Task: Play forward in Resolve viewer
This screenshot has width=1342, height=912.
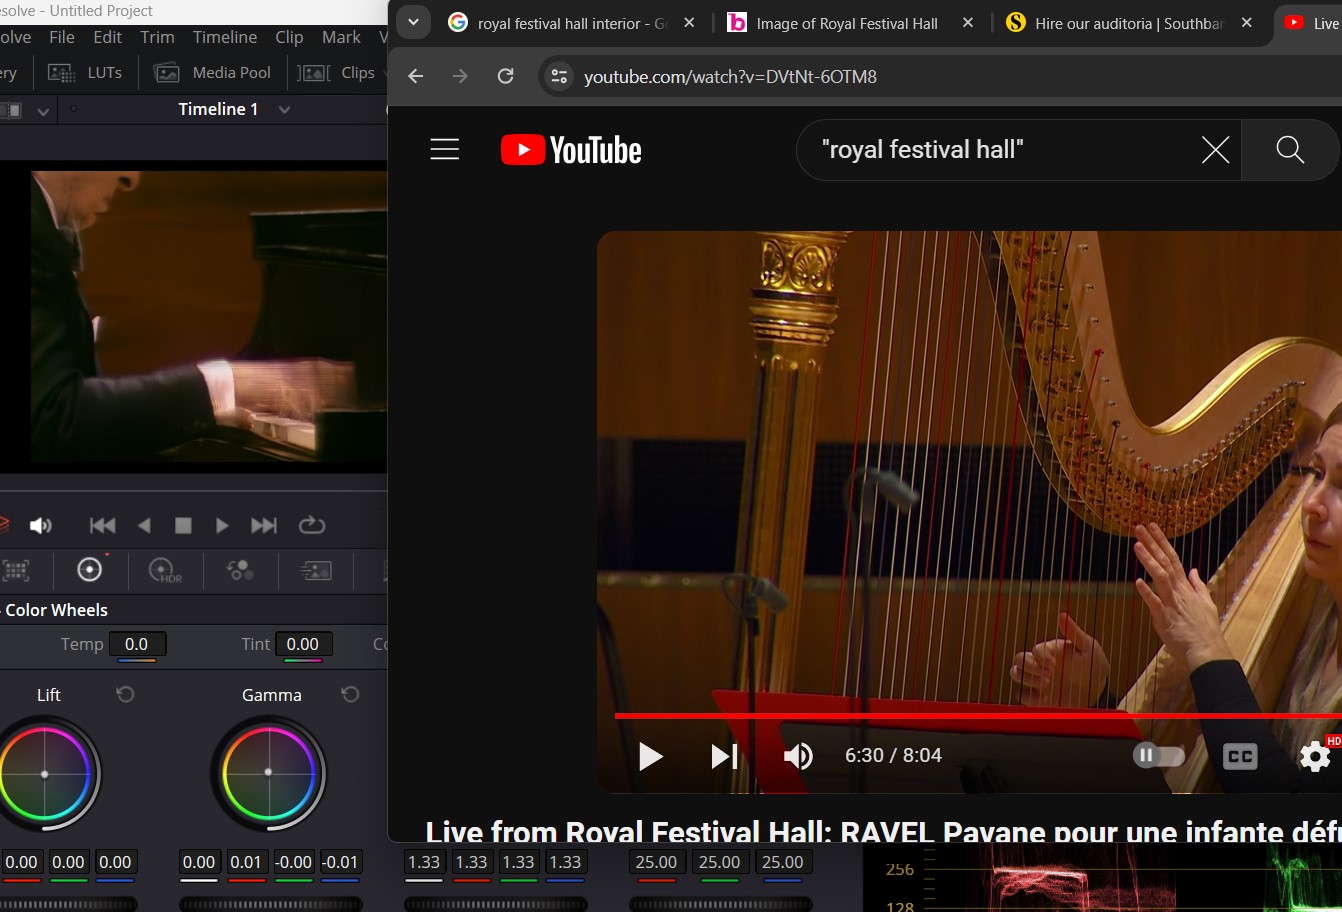Action: pyautogui.click(x=222, y=525)
